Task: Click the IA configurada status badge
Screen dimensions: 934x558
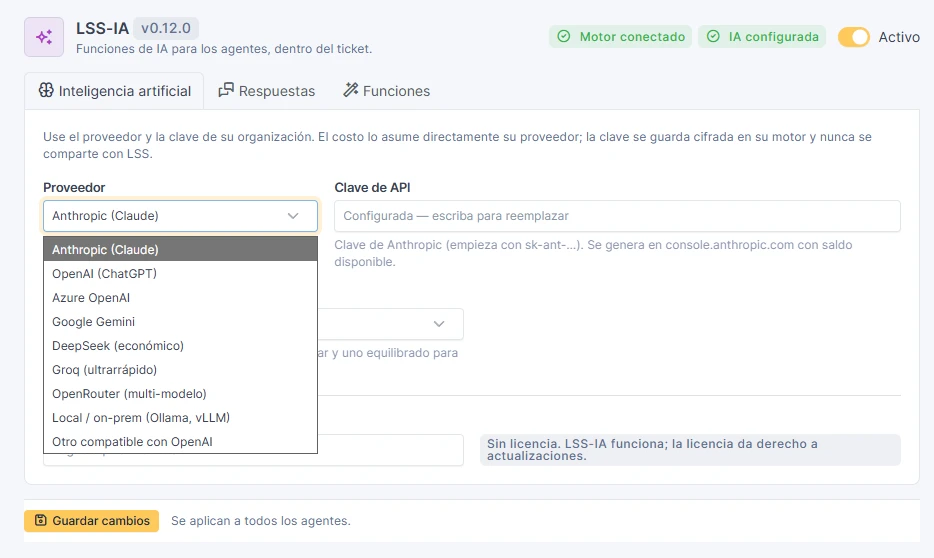Action: (762, 36)
